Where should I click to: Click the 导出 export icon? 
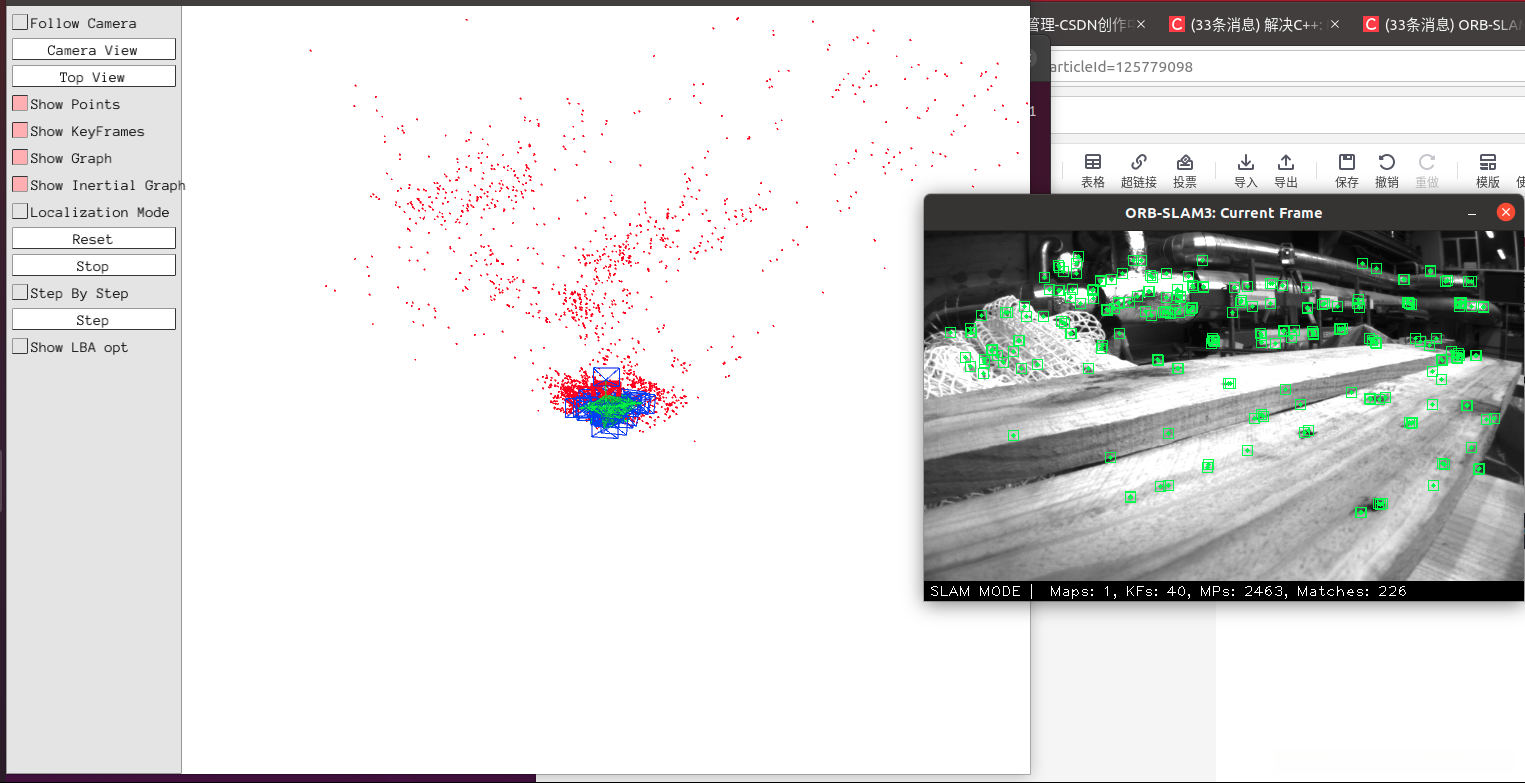pyautogui.click(x=1286, y=171)
